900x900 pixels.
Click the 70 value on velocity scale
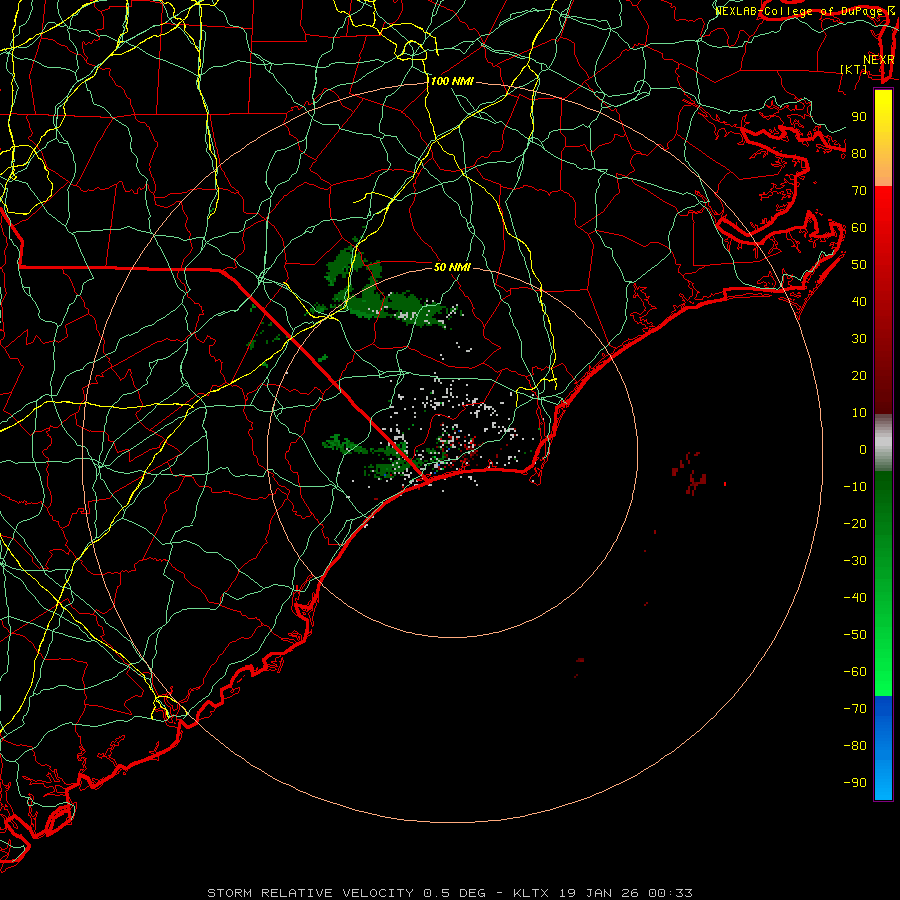859,191
